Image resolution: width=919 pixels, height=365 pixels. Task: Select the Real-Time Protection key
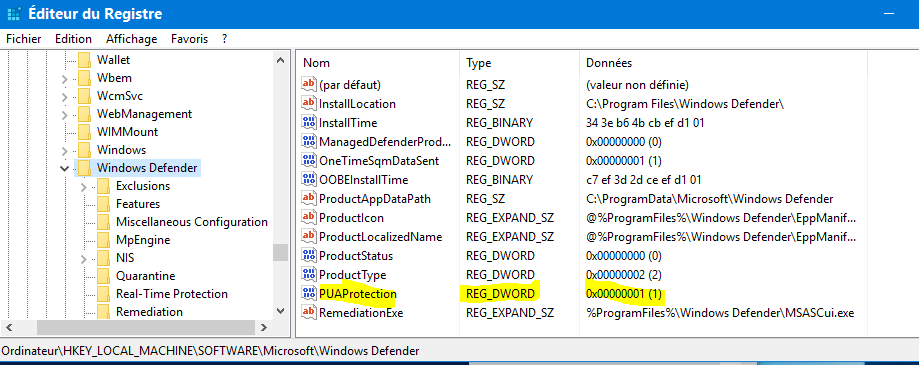172,294
